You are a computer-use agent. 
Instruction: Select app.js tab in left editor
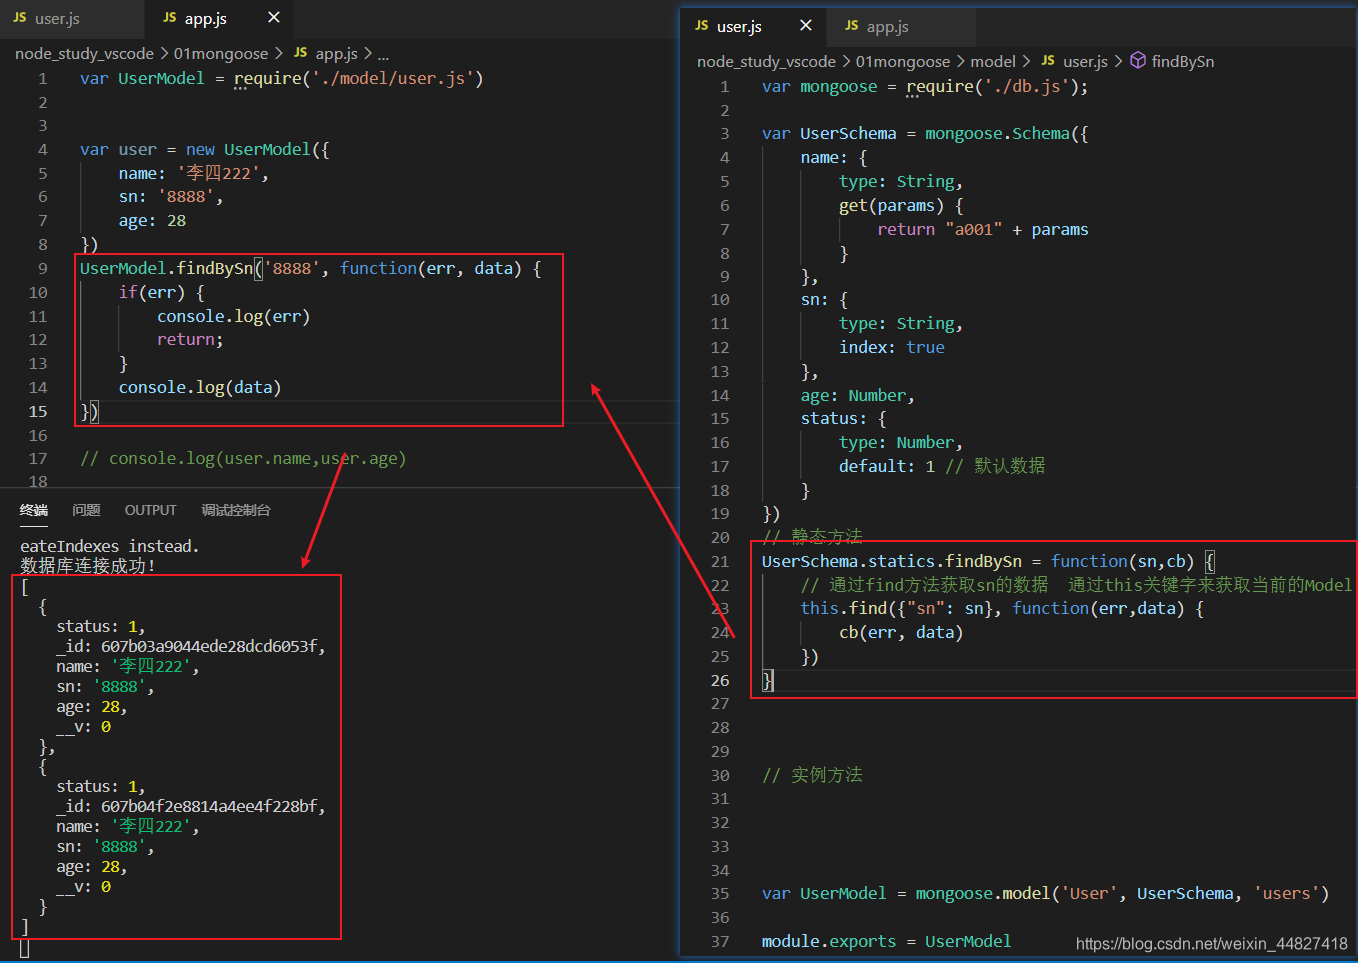pos(205,18)
